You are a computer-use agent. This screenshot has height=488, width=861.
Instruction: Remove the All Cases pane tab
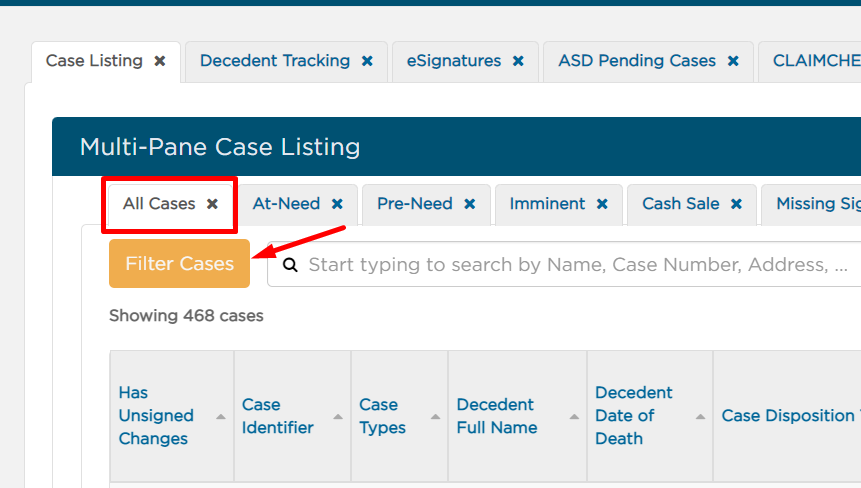[213, 204]
